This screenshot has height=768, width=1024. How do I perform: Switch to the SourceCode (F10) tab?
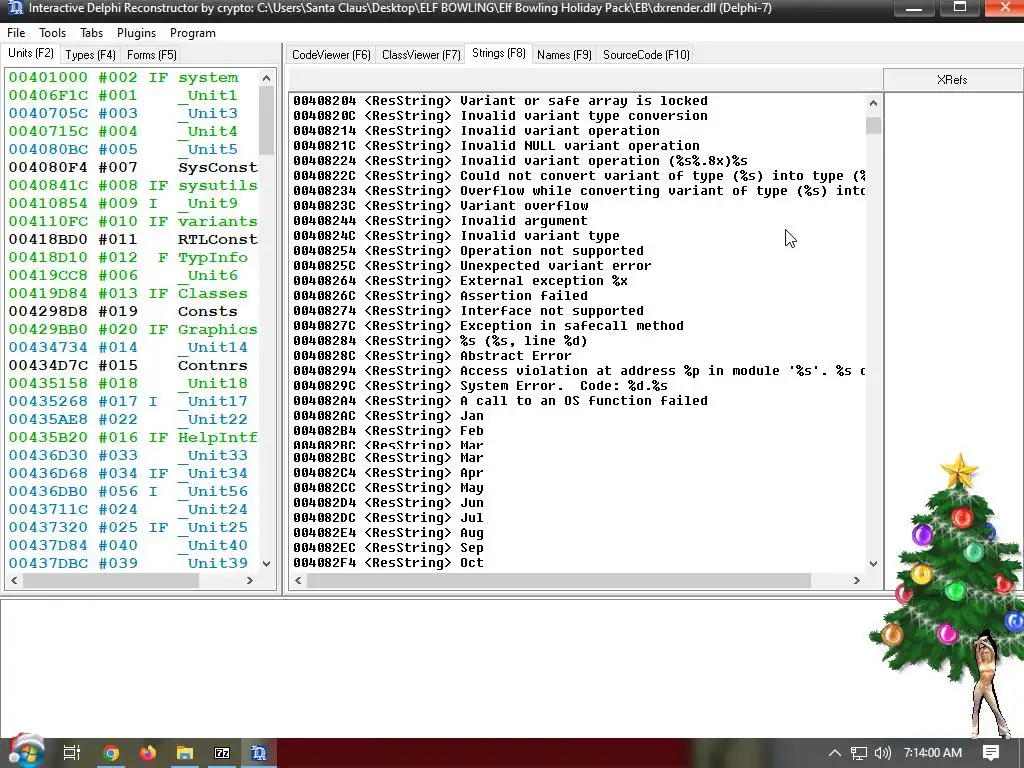[x=646, y=55]
